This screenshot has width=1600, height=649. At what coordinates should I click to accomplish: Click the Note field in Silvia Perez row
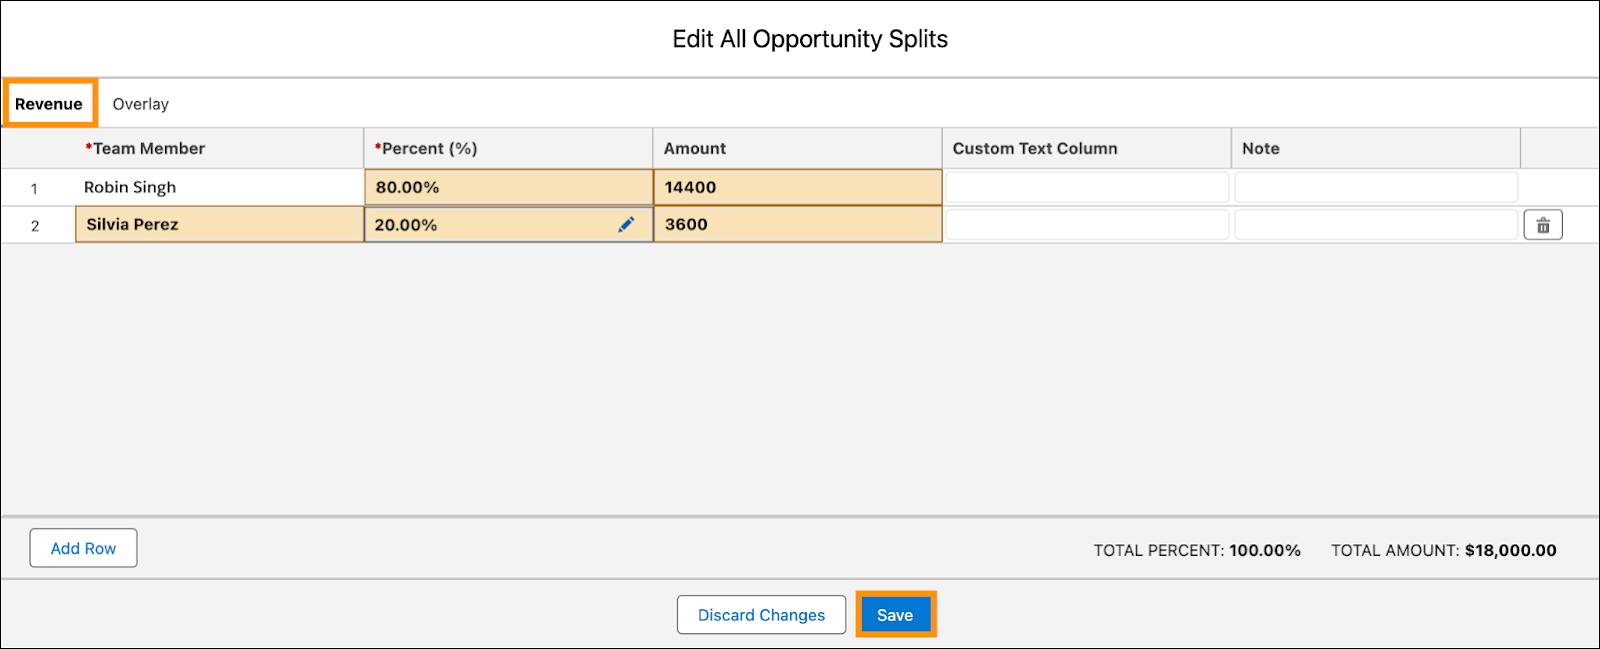pos(1376,225)
